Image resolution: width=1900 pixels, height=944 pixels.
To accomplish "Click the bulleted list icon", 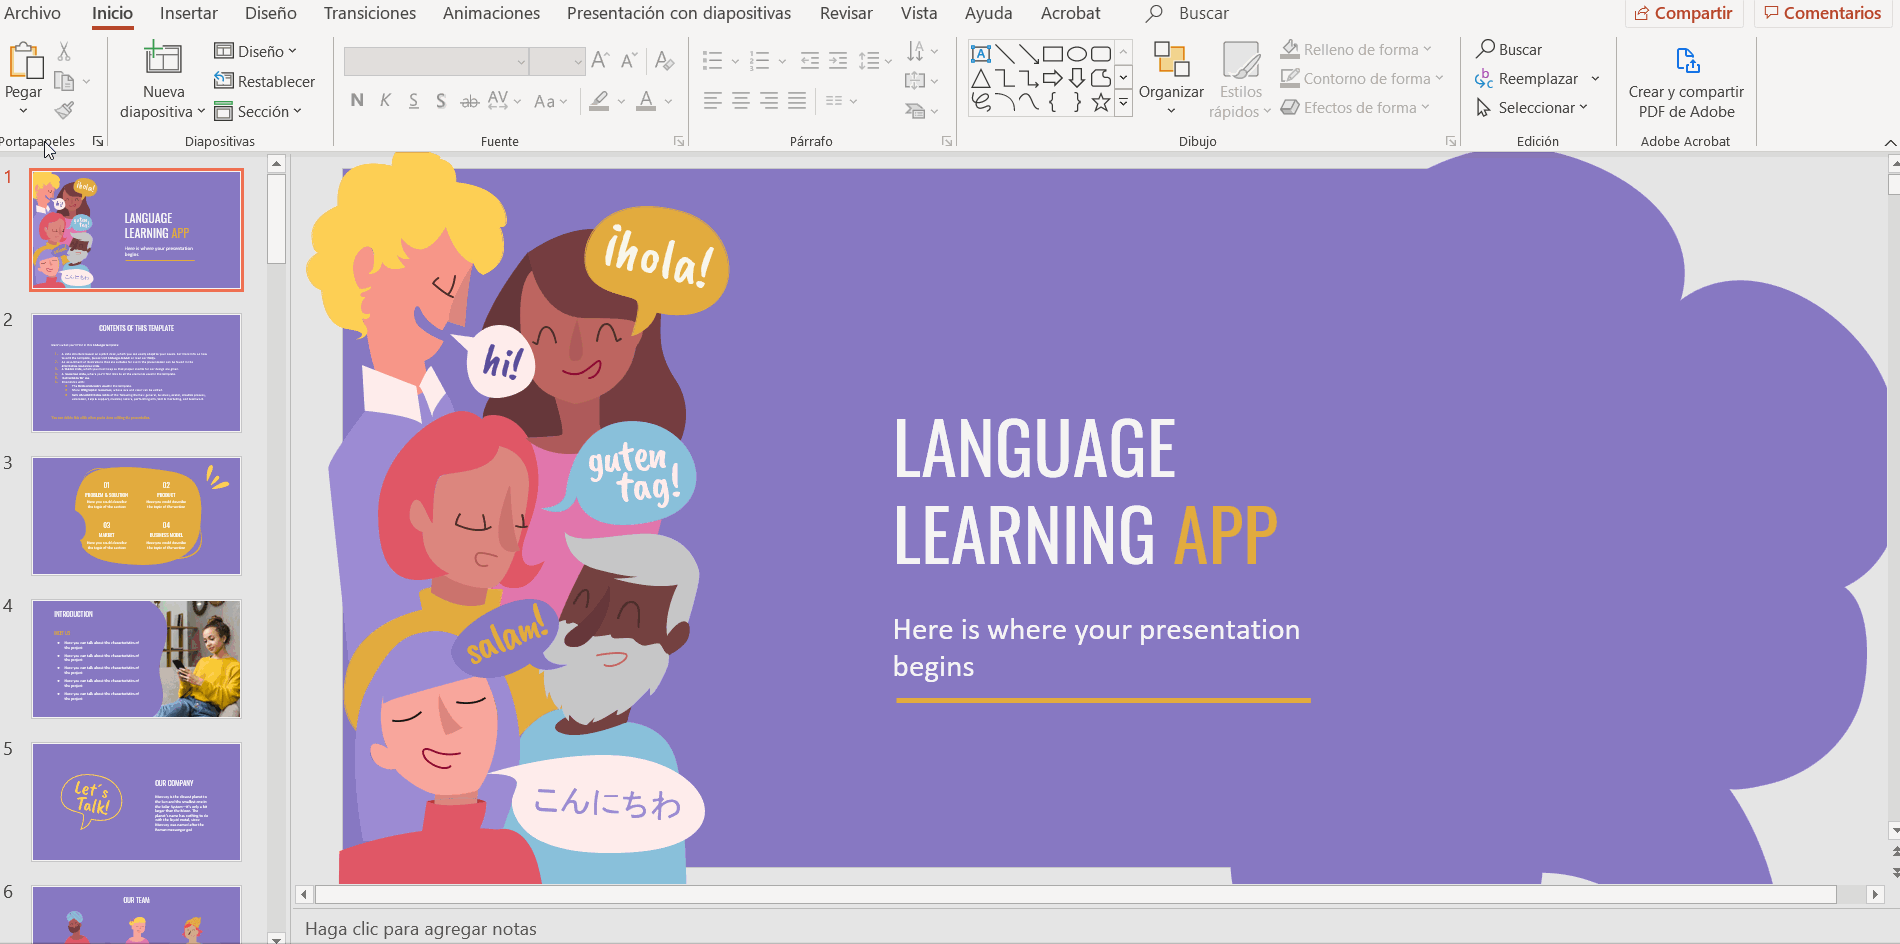I will click(x=712, y=61).
